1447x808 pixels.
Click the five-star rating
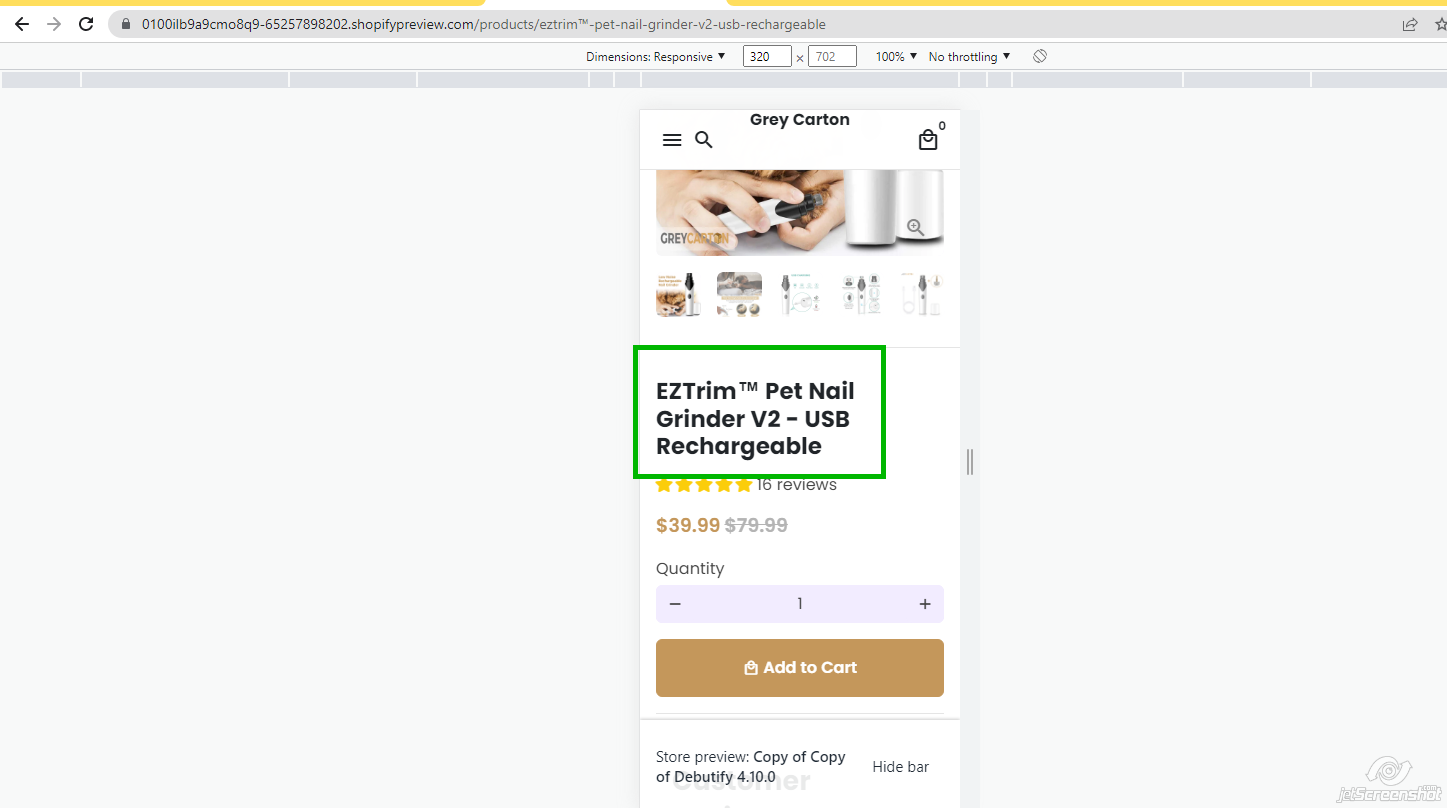(704, 485)
